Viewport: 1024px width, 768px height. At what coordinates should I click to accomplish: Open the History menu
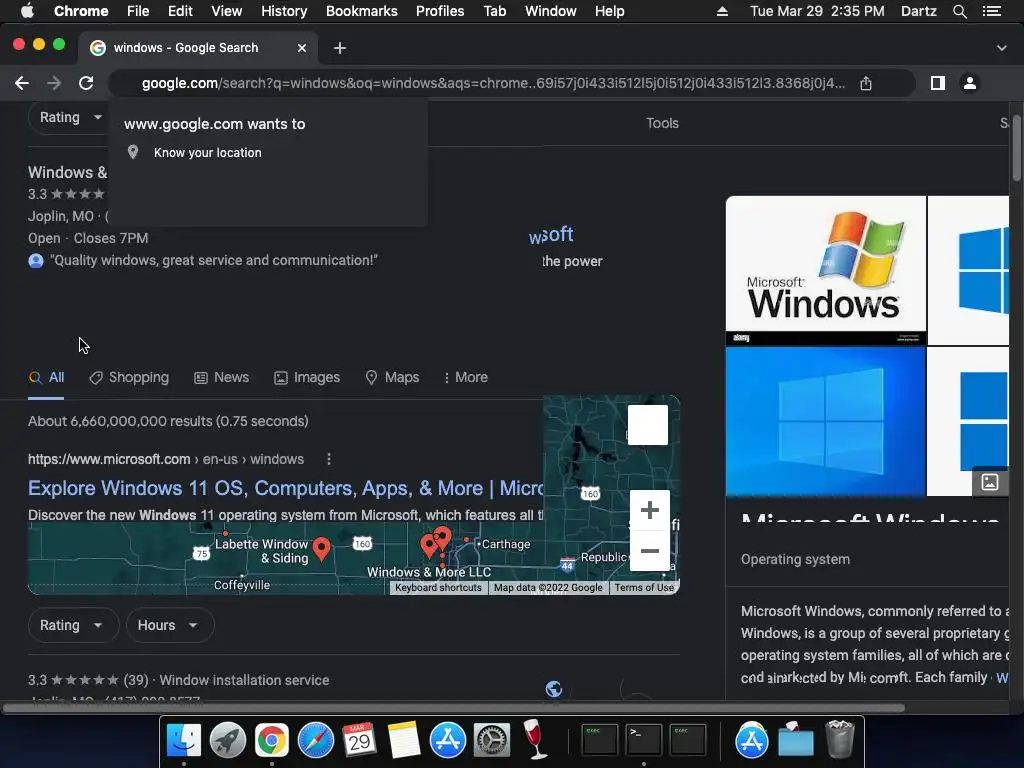coord(284,11)
